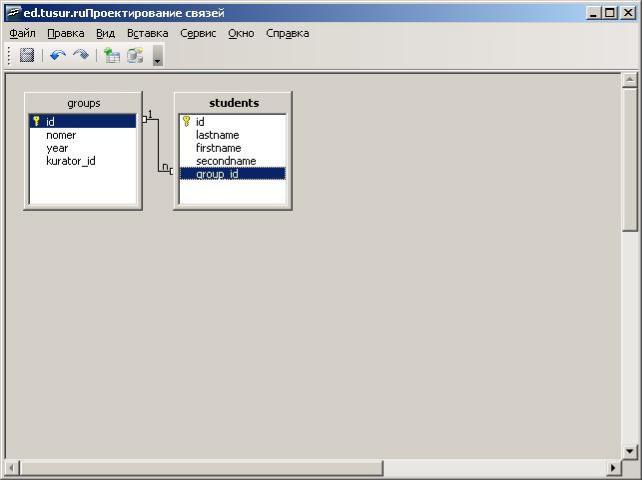Open the Файл menu
This screenshot has width=642, height=480.
22,33
